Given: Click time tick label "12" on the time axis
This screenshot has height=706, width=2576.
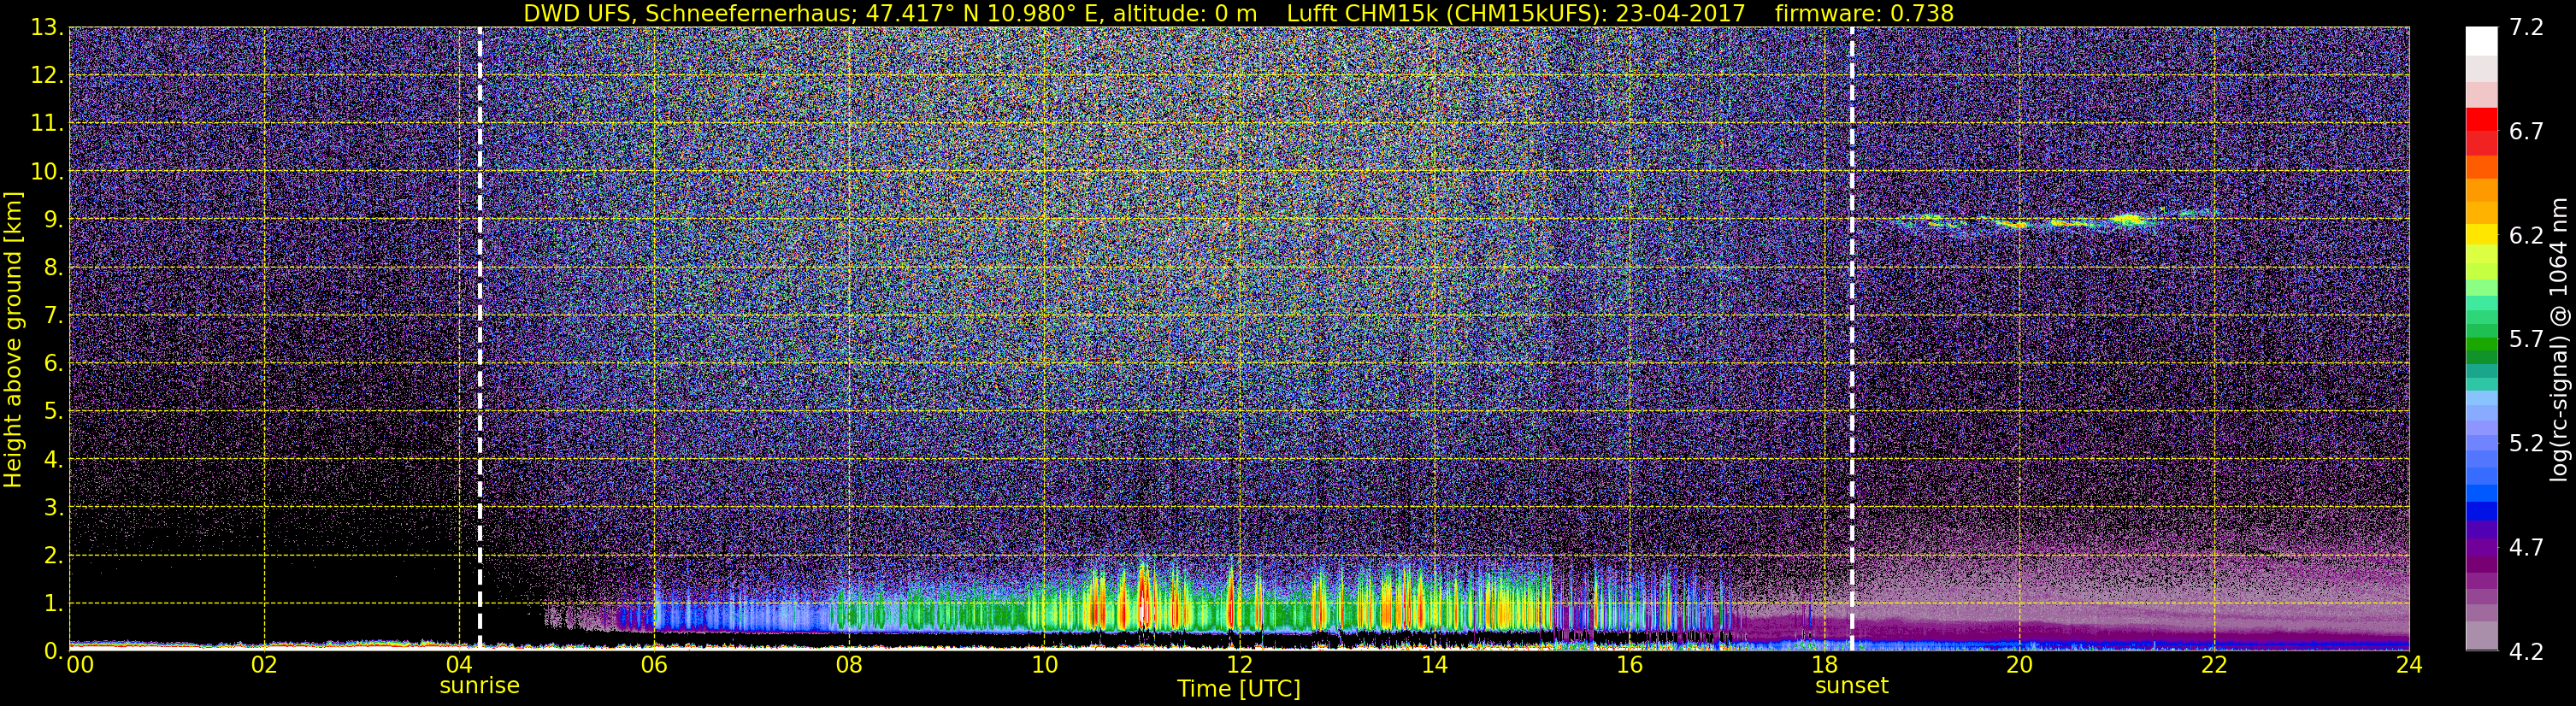Looking at the screenshot, I should point(1239,665).
